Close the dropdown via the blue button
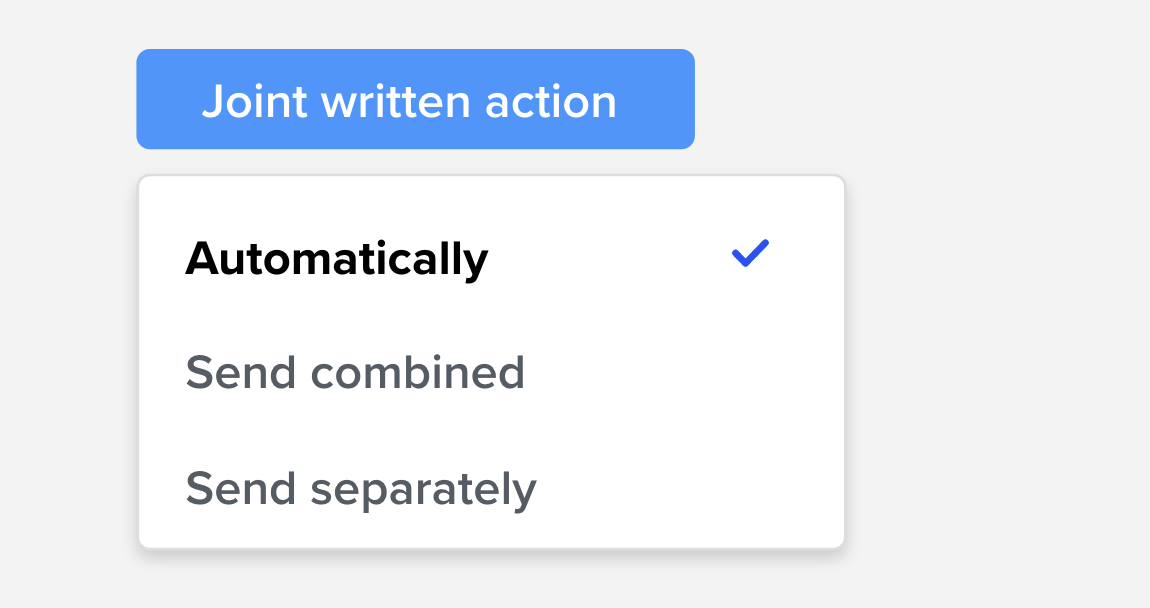 click(x=415, y=100)
